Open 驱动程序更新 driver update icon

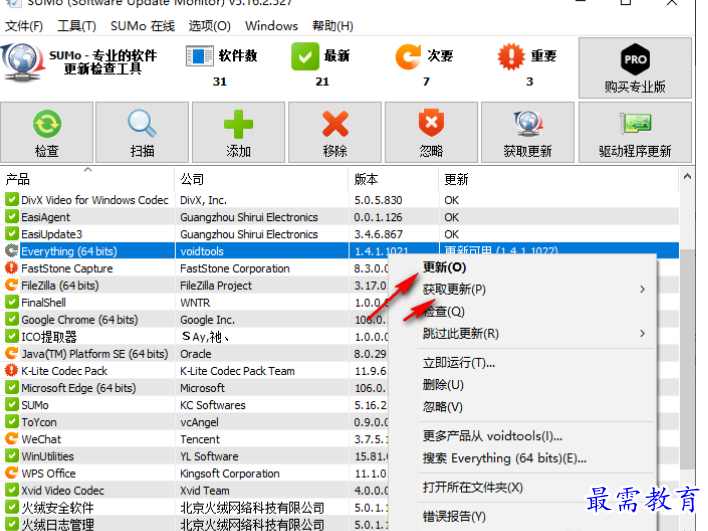pos(635,123)
